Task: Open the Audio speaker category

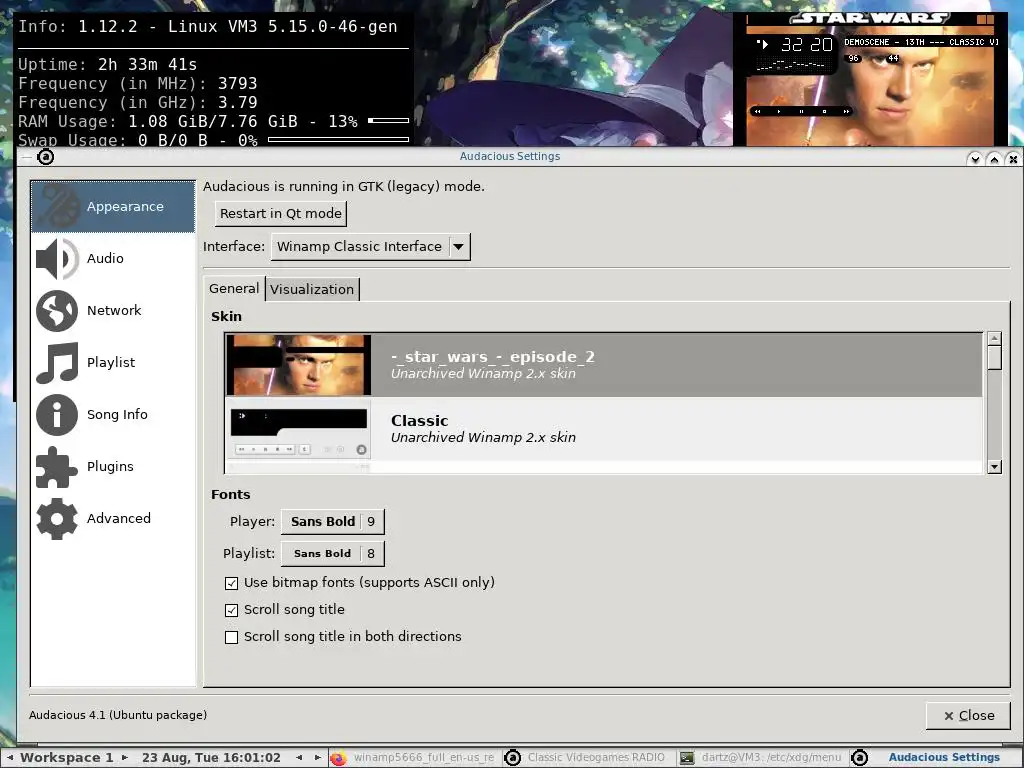Action: click(113, 259)
